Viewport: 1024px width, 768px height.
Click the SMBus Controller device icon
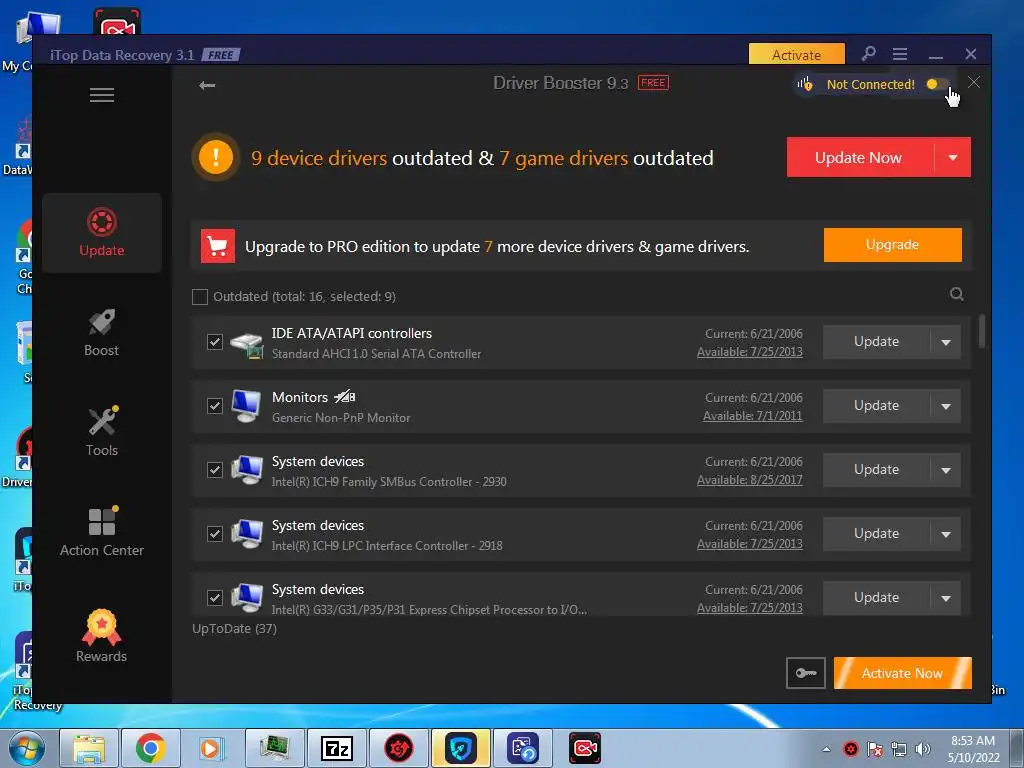tap(247, 470)
